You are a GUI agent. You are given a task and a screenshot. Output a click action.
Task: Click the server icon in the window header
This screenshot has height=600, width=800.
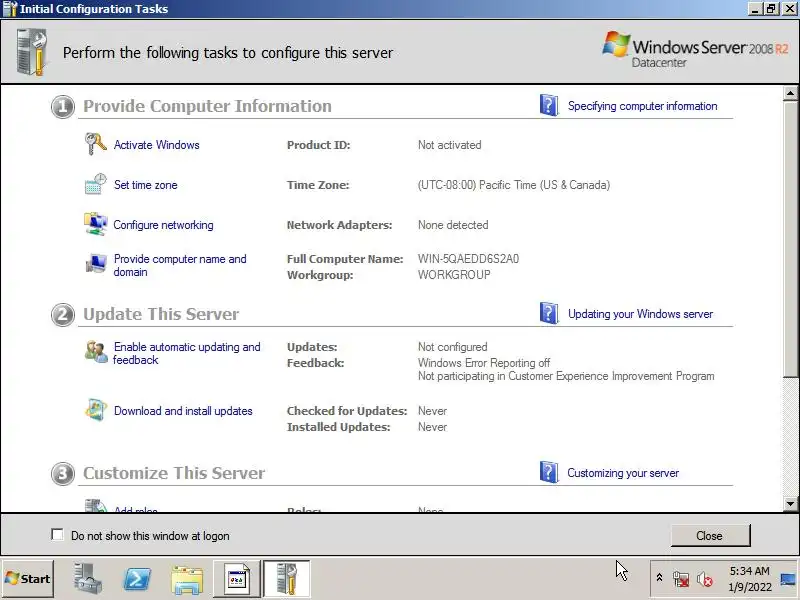pos(32,52)
